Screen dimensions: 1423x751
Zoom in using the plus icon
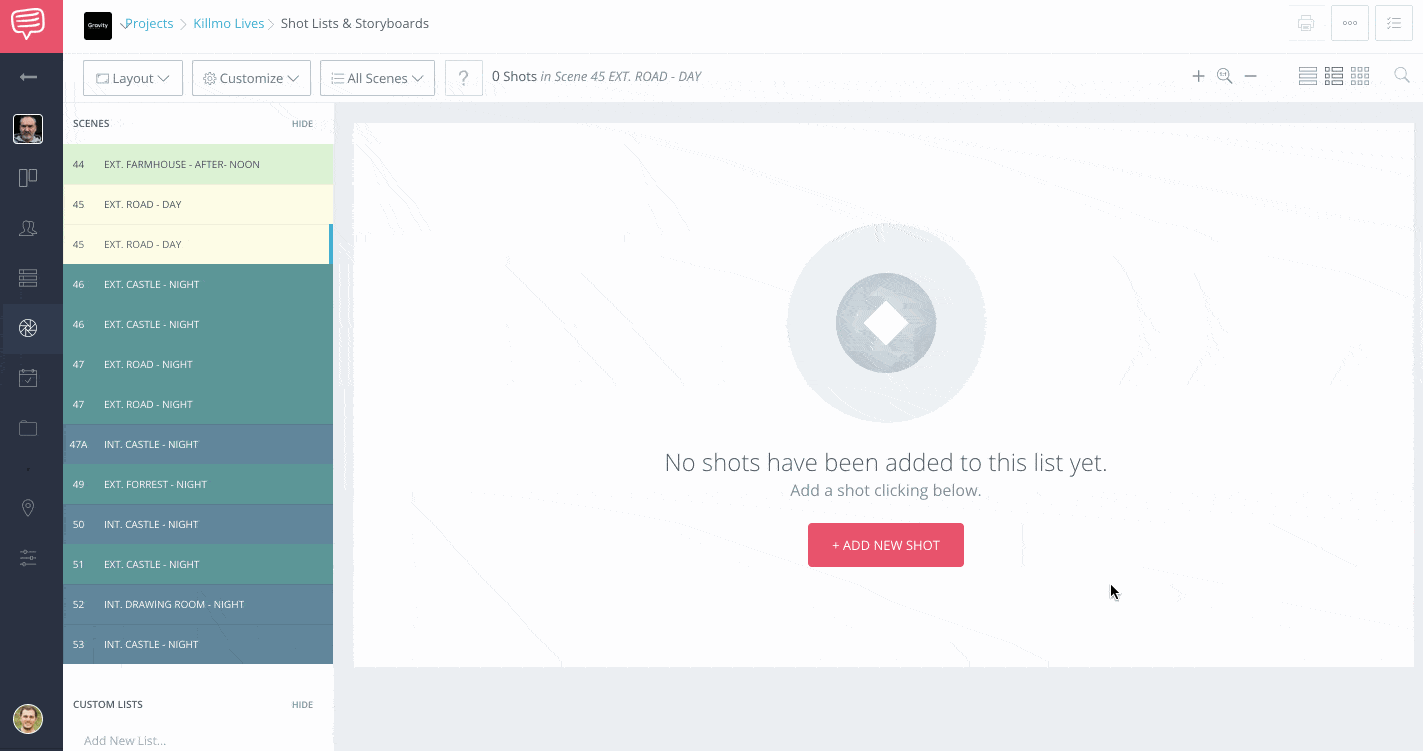pyautogui.click(x=1198, y=75)
